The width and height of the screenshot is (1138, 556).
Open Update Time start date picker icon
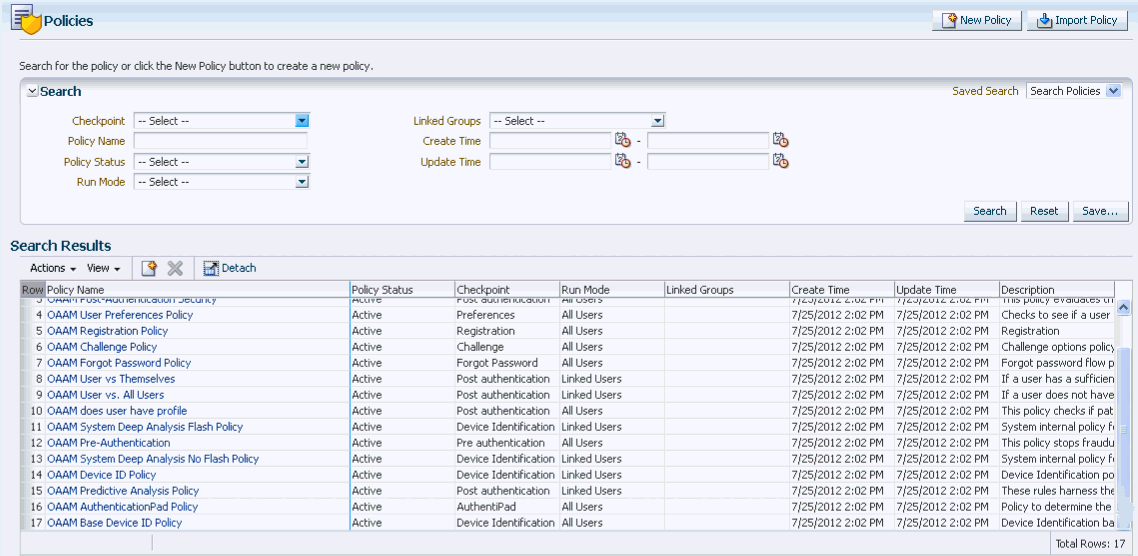coord(623,161)
